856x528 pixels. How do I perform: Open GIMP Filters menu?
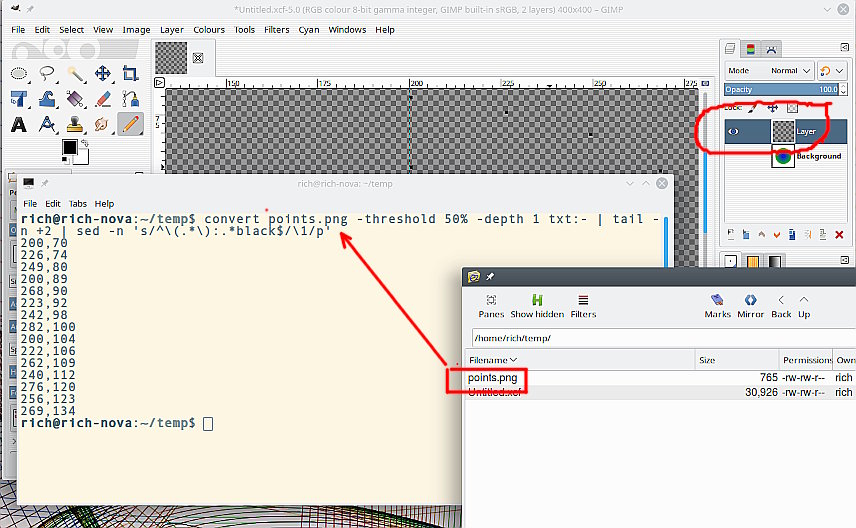(x=277, y=29)
